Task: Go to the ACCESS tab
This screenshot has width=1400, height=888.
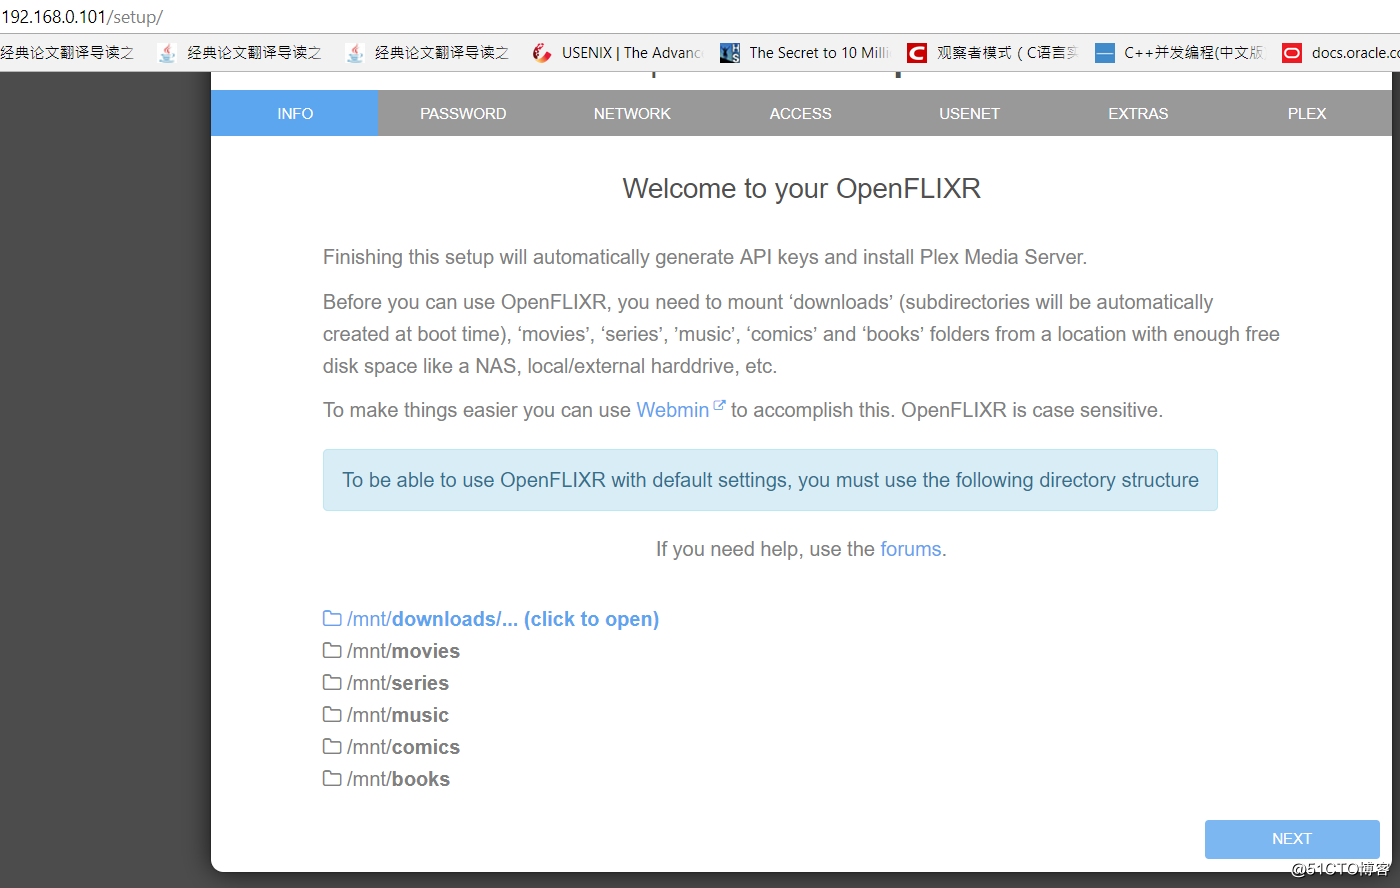Action: pyautogui.click(x=800, y=113)
